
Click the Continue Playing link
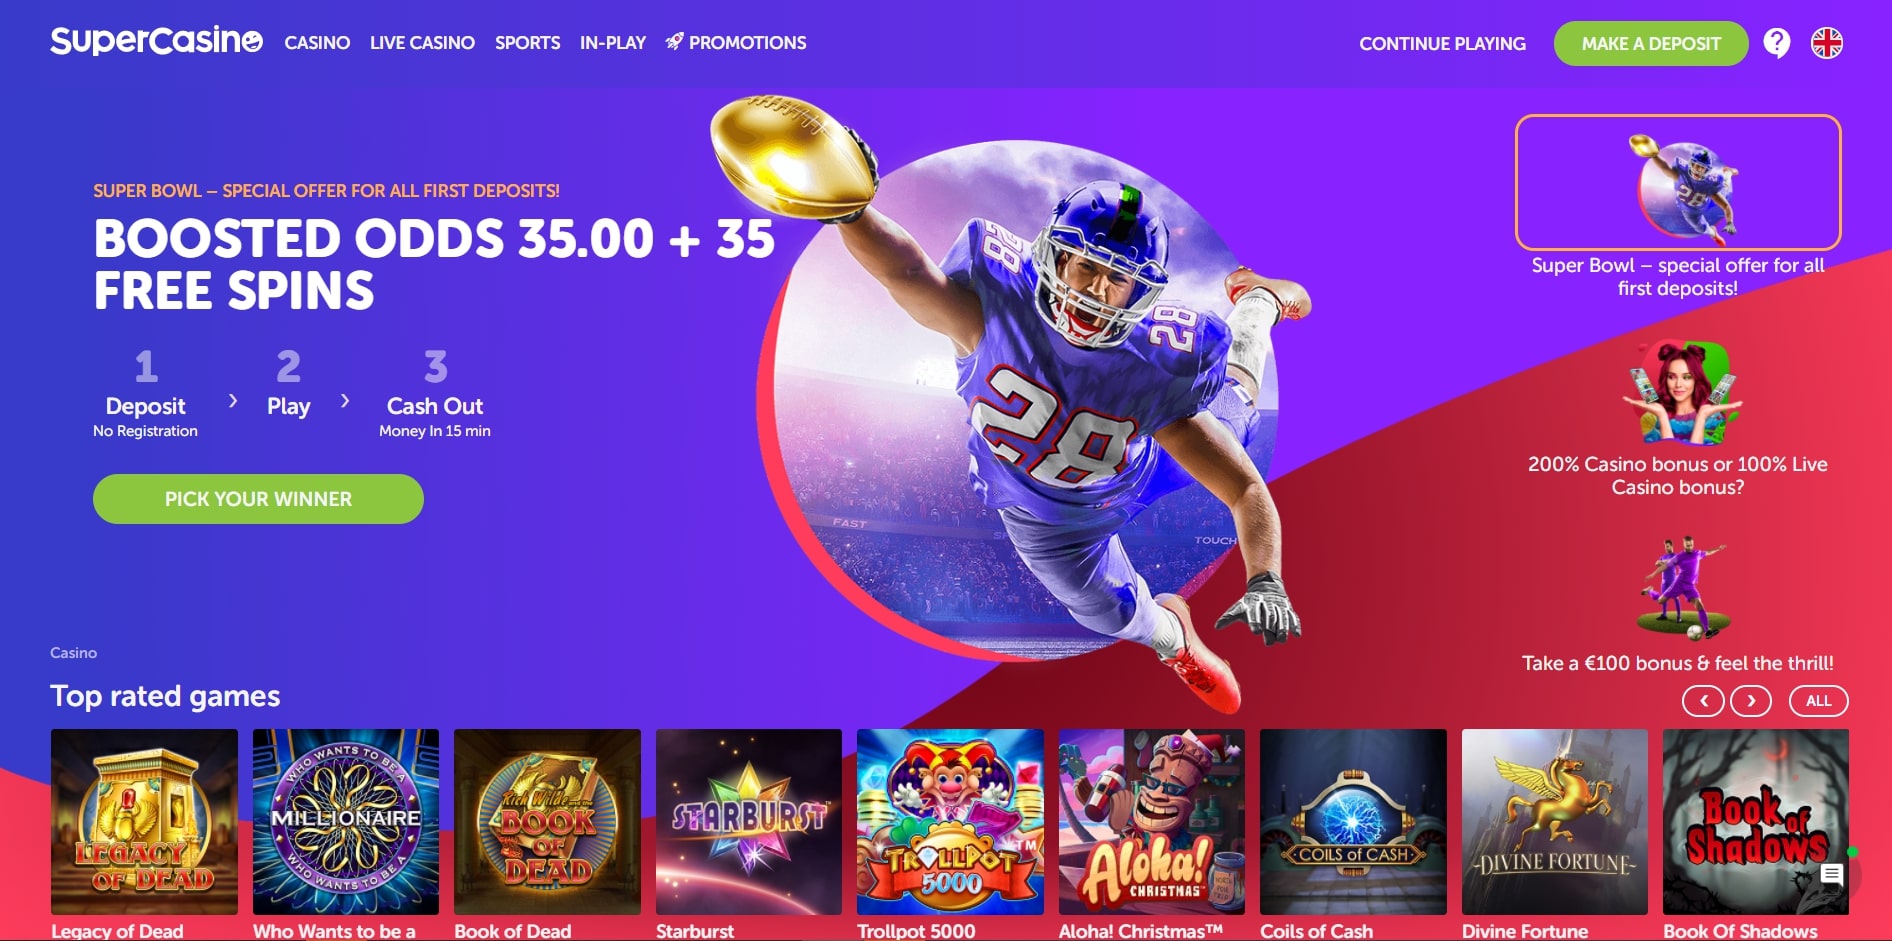(1442, 44)
